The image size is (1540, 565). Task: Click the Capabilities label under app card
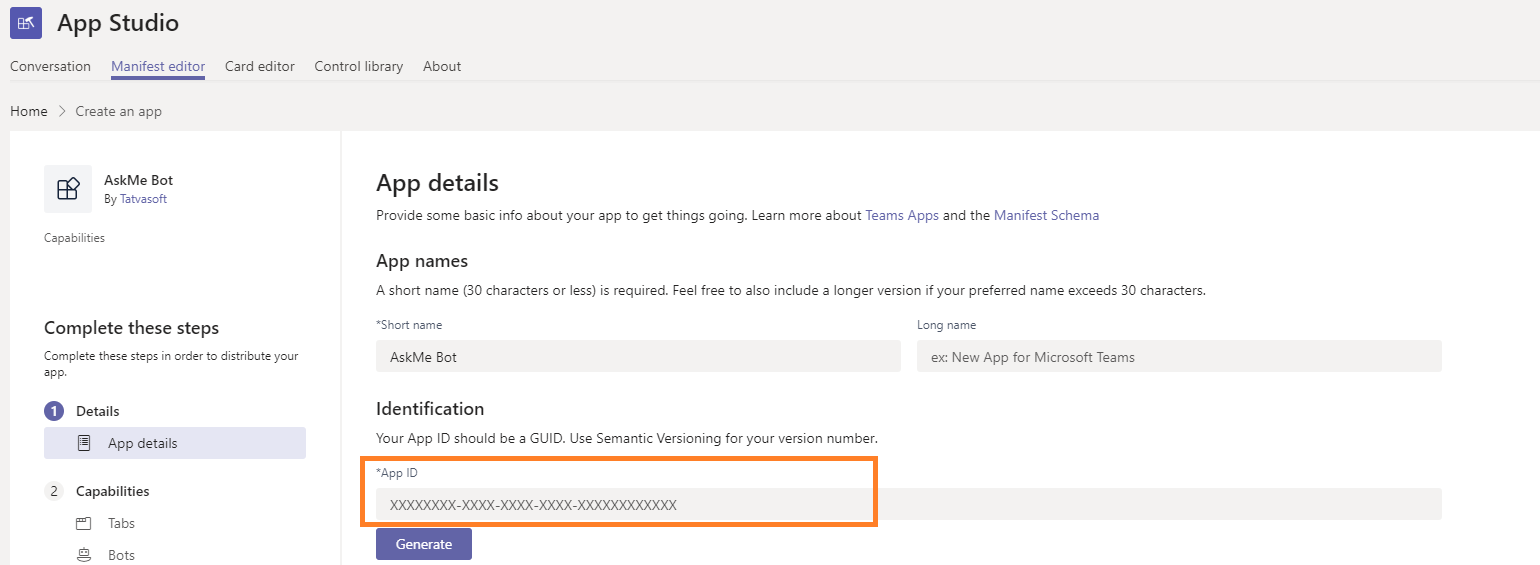74,238
